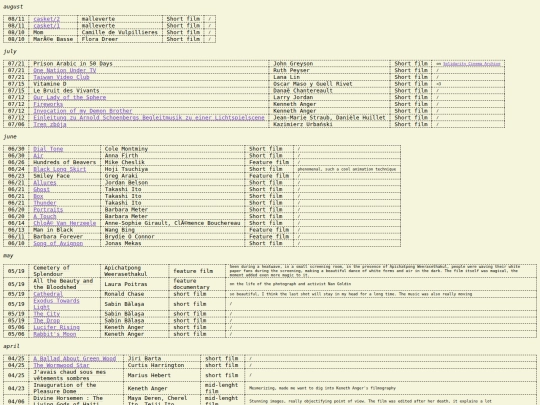Open The Drop film link
Viewport: 540px width, 405px height.
click(x=46, y=320)
